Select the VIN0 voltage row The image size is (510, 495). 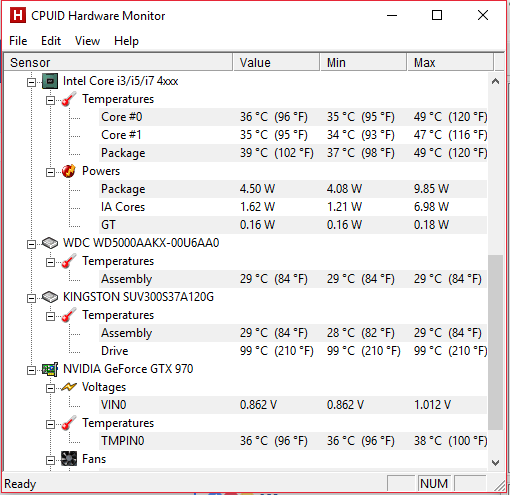tap(293, 405)
